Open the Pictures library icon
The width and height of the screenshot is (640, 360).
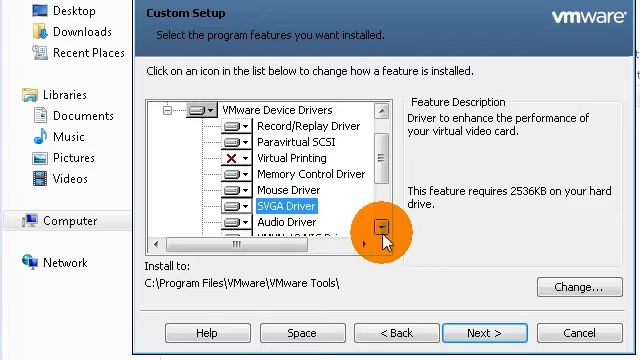[40, 158]
